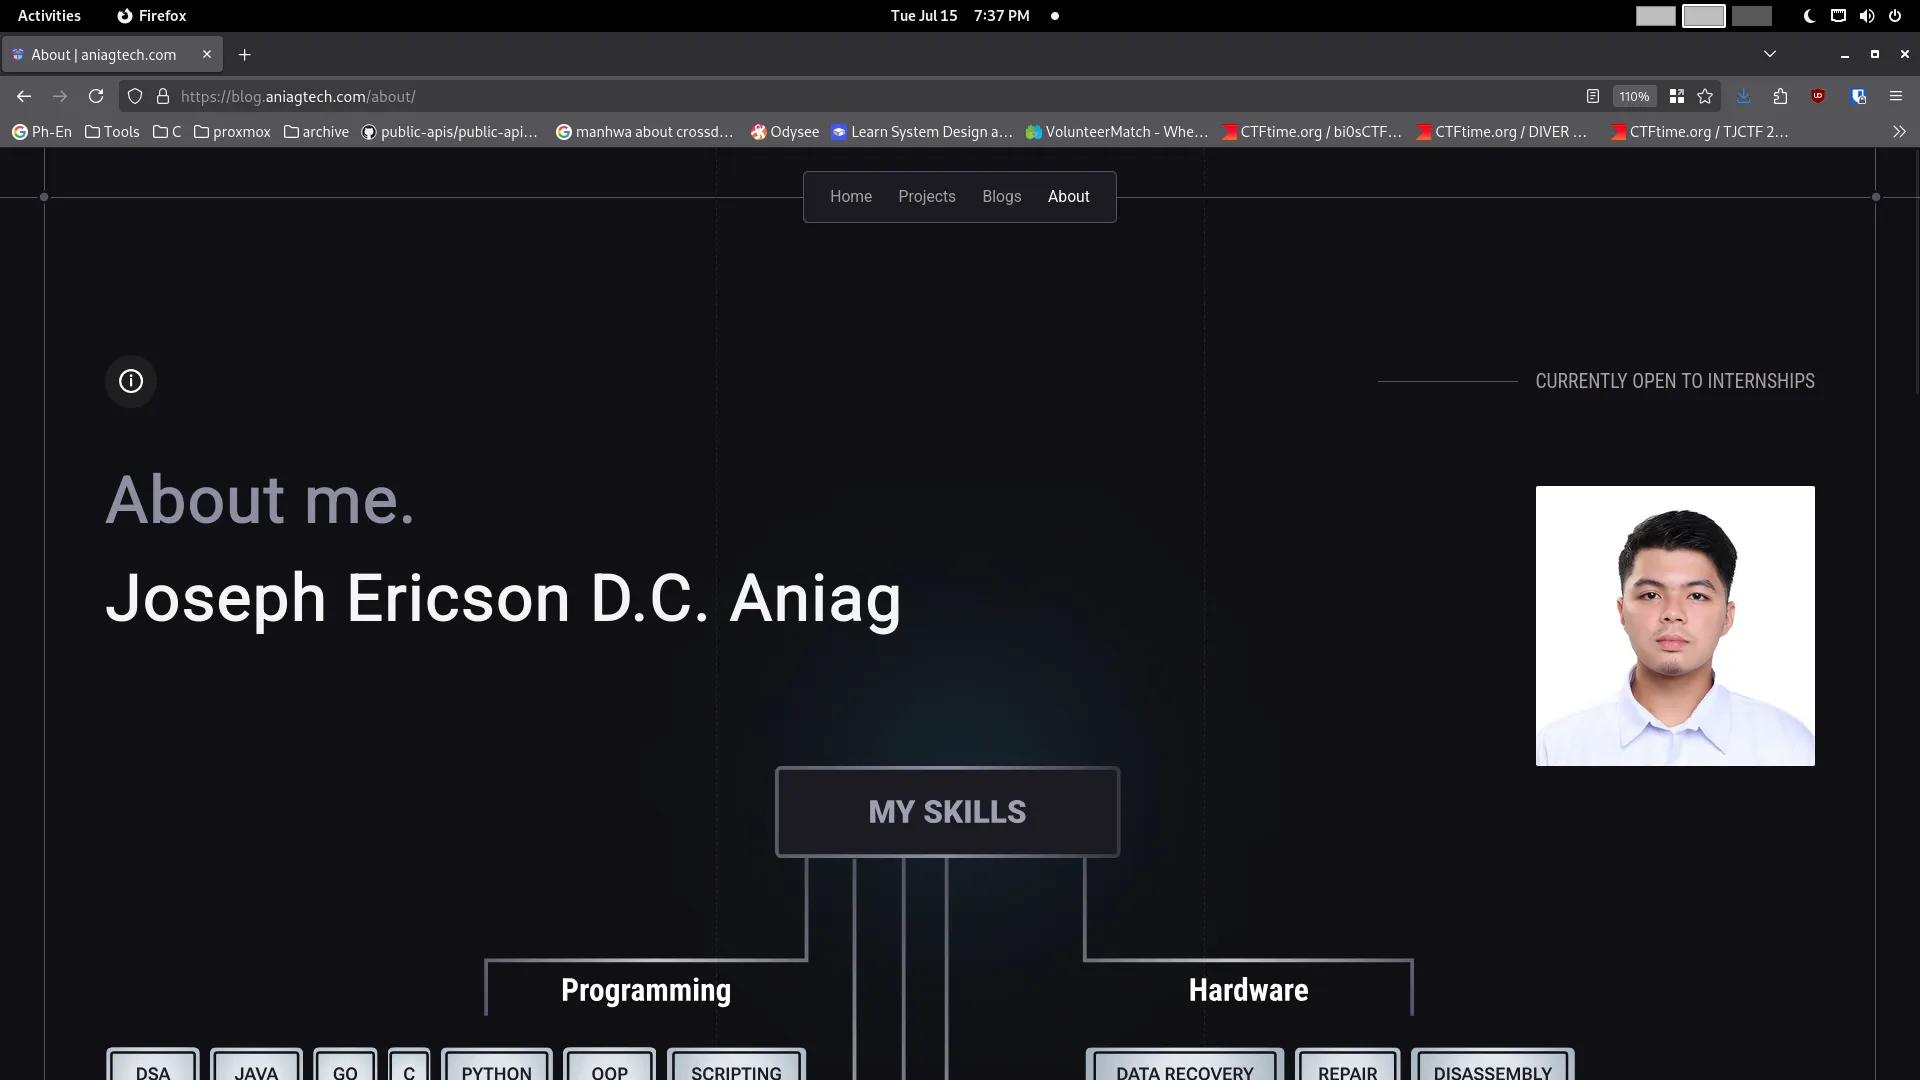The width and height of the screenshot is (1920, 1080).
Task: Open the uBlock Origin extension icon
Action: [x=1819, y=96]
